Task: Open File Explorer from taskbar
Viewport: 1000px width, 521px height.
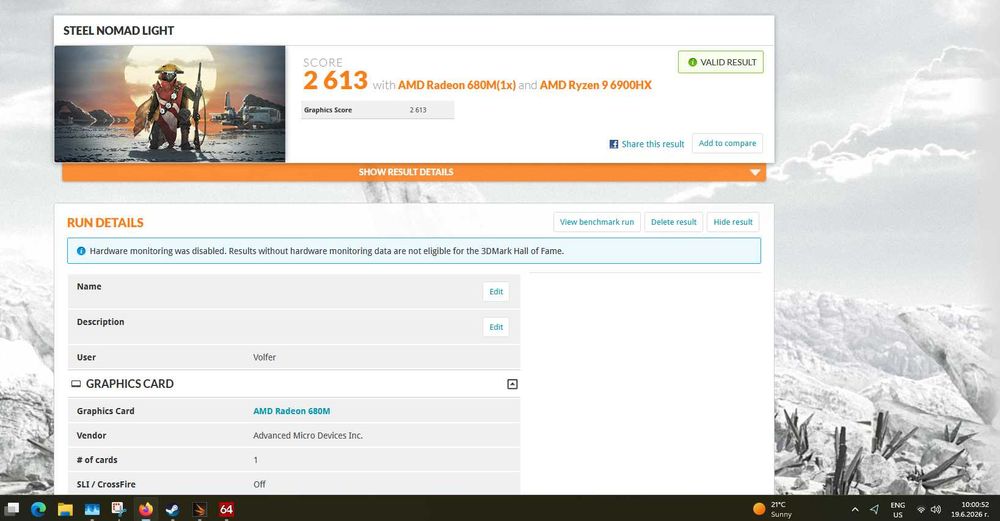Action: click(x=65, y=509)
